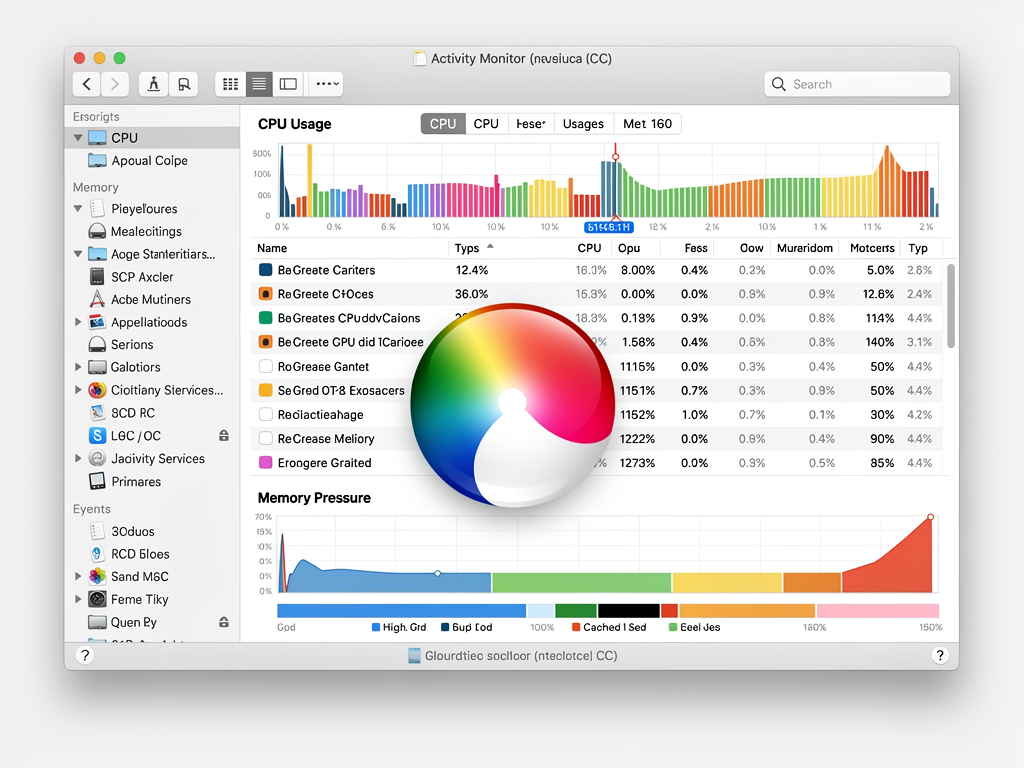Switch to grid view icon
Image resolution: width=1024 pixels, height=768 pixels.
(231, 84)
